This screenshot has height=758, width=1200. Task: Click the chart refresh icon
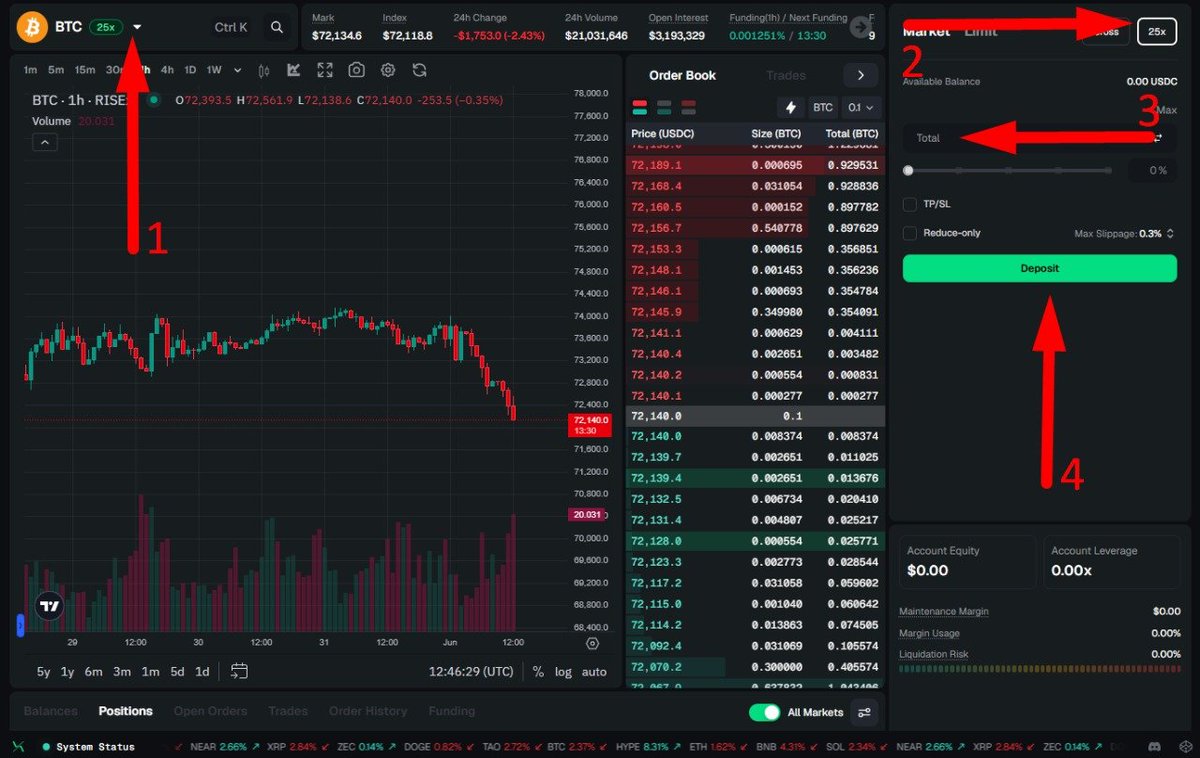pos(419,70)
